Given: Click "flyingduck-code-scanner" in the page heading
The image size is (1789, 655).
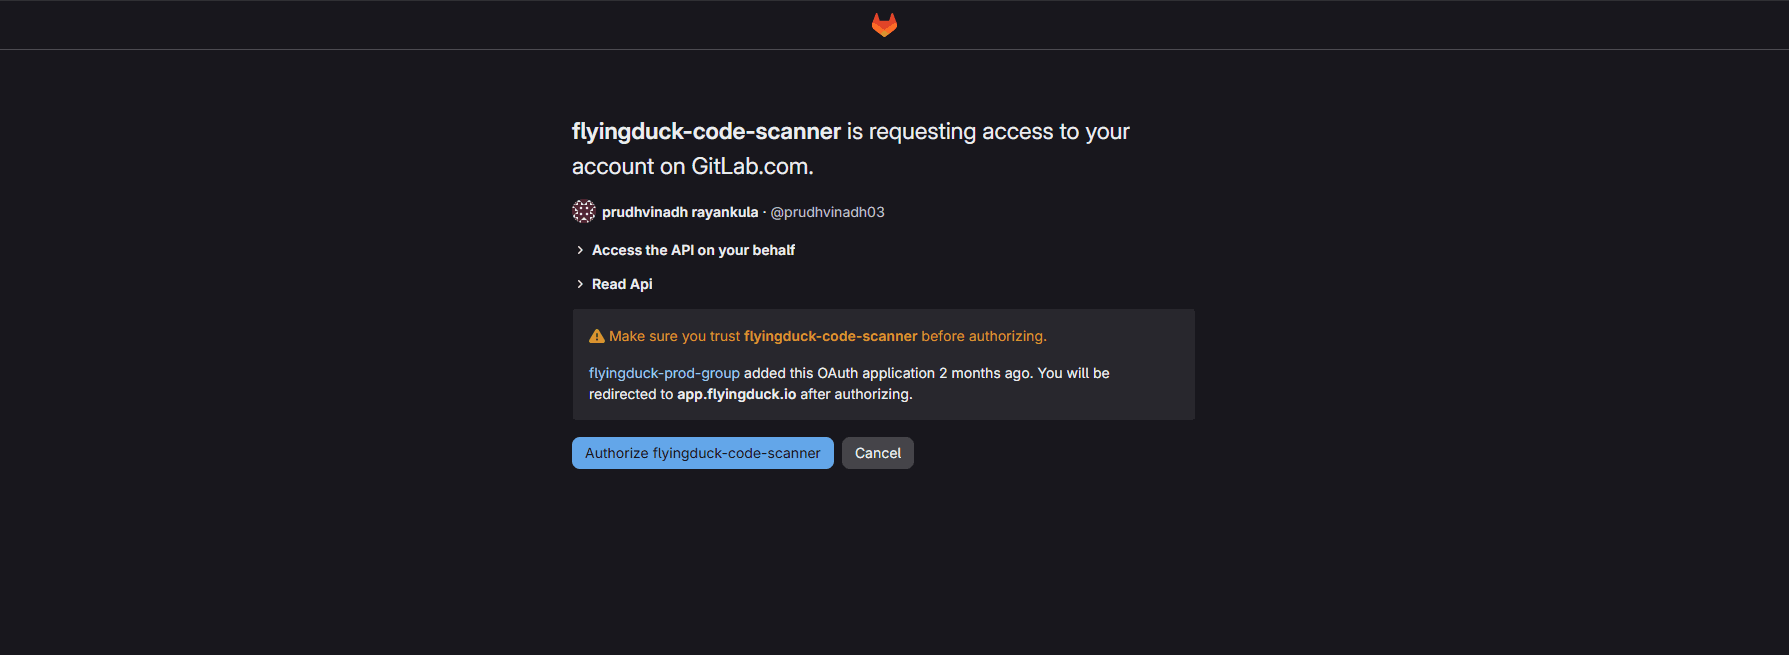Looking at the screenshot, I should (704, 131).
